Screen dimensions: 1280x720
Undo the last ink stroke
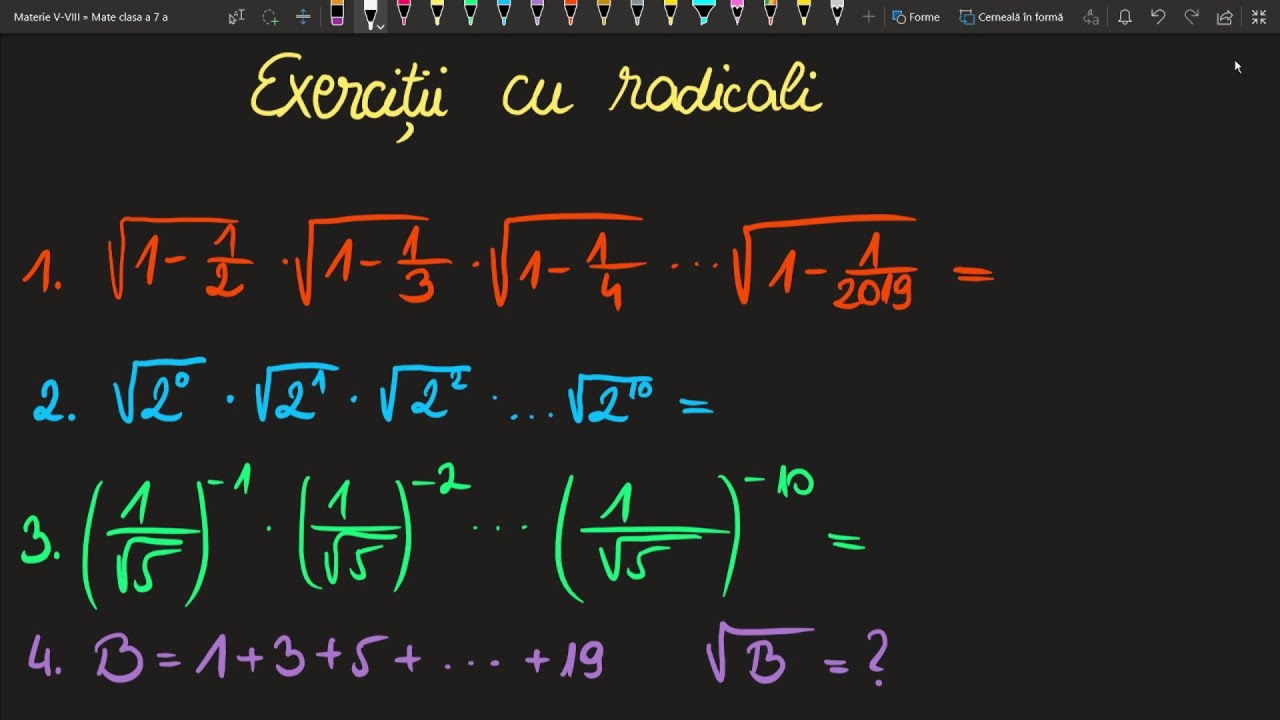tap(1158, 17)
